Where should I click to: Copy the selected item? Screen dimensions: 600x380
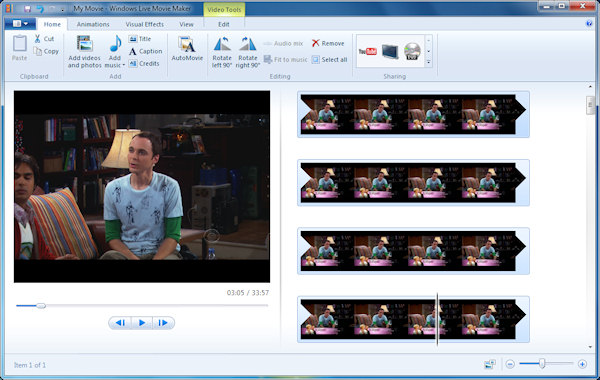coord(46,51)
